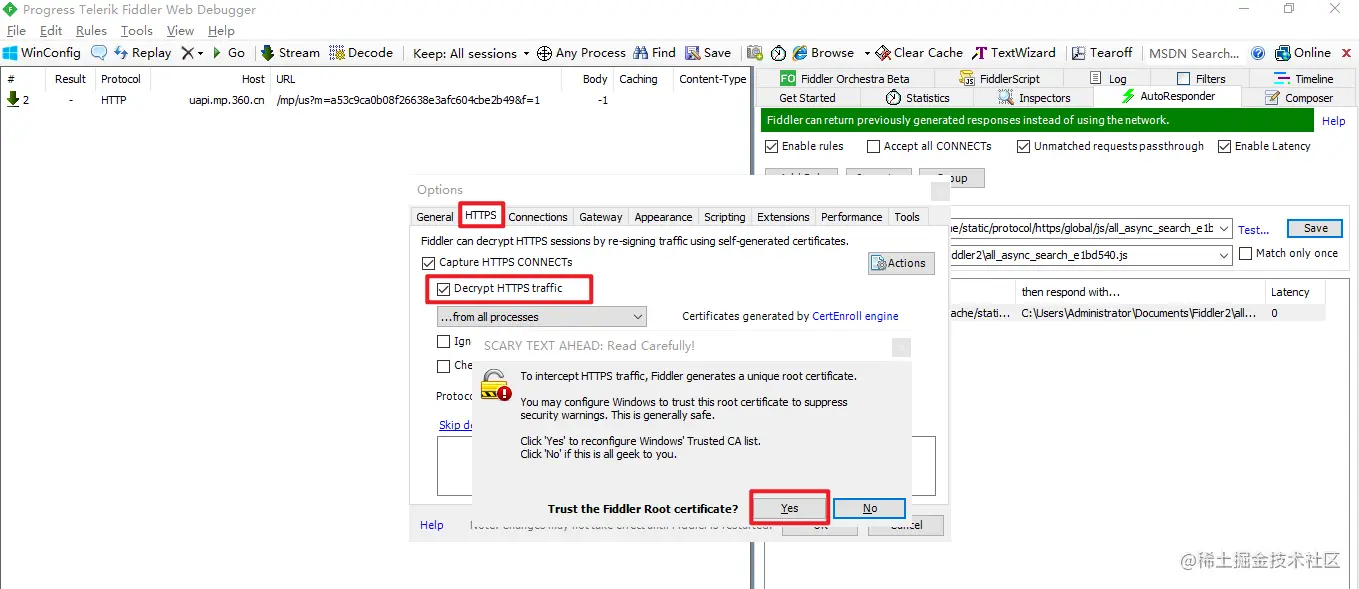The width and height of the screenshot is (1359, 589).
Task: Click Yes to trust Fiddler certificate
Action: point(790,508)
